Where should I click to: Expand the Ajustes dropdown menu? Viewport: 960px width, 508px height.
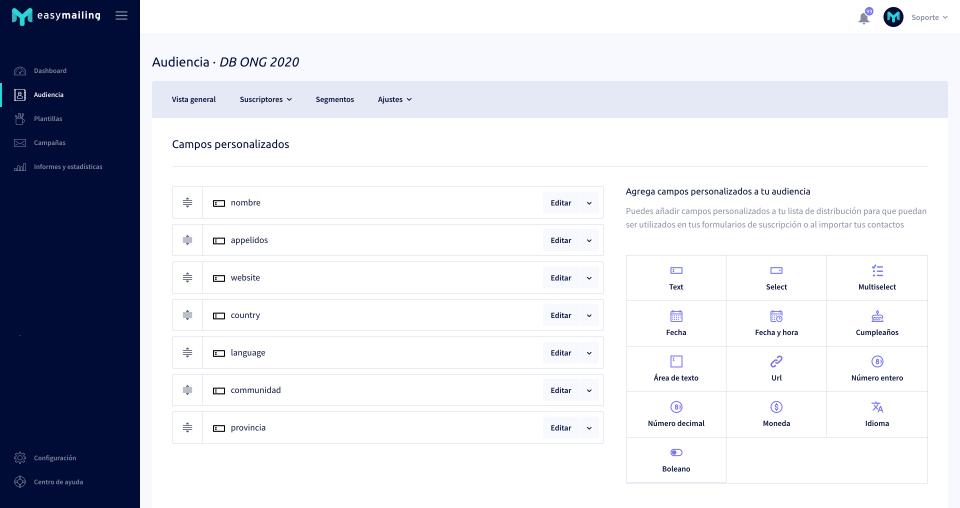tap(395, 100)
